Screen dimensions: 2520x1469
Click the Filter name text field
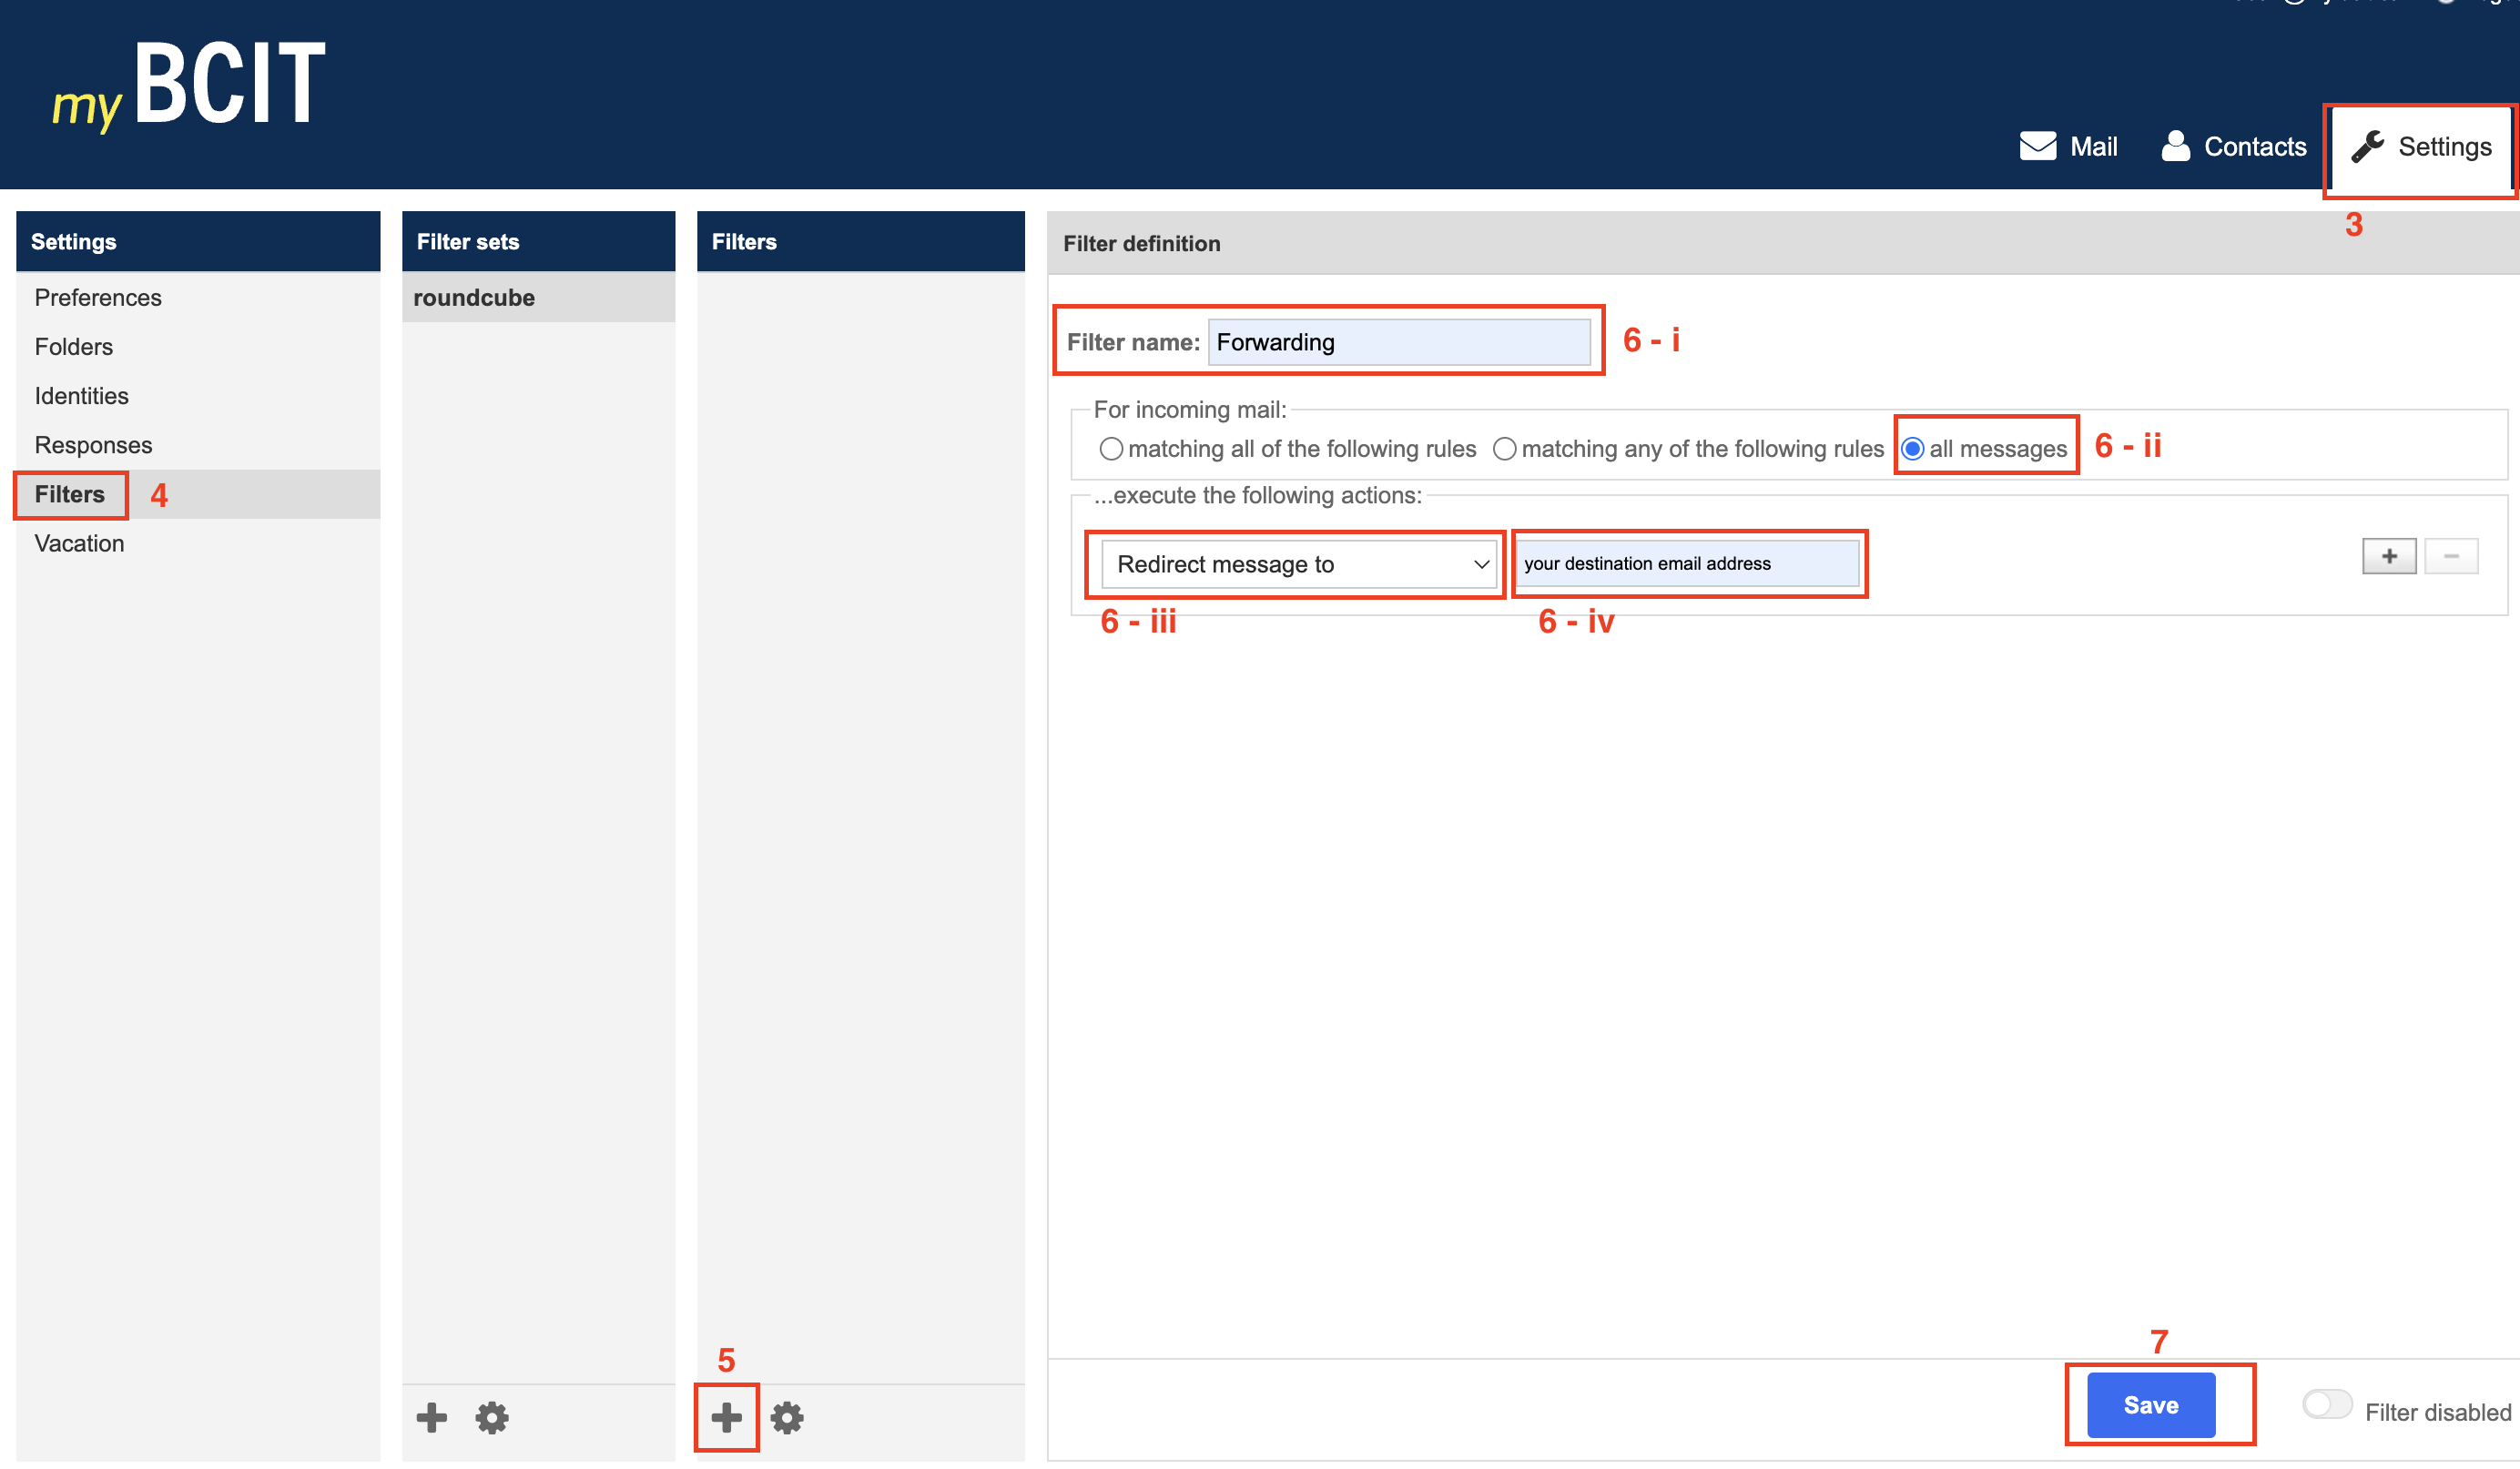point(1398,342)
